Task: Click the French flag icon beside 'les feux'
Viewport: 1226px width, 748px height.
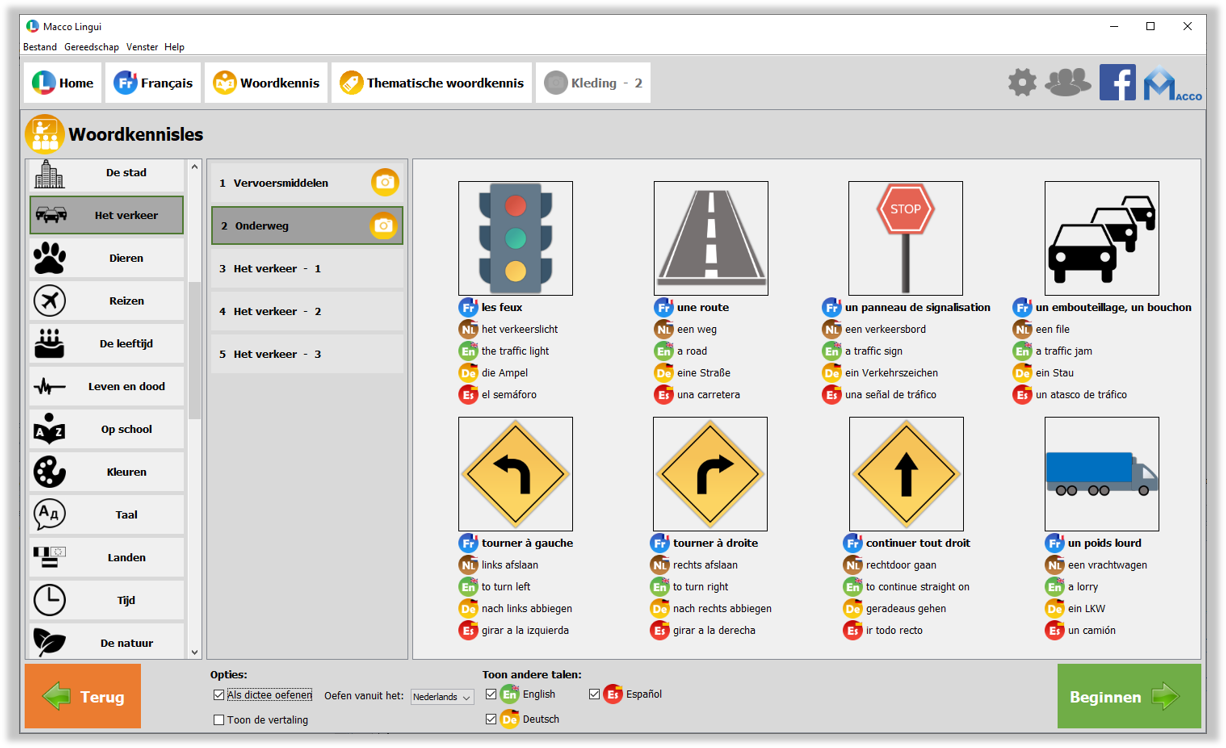Action: [468, 307]
